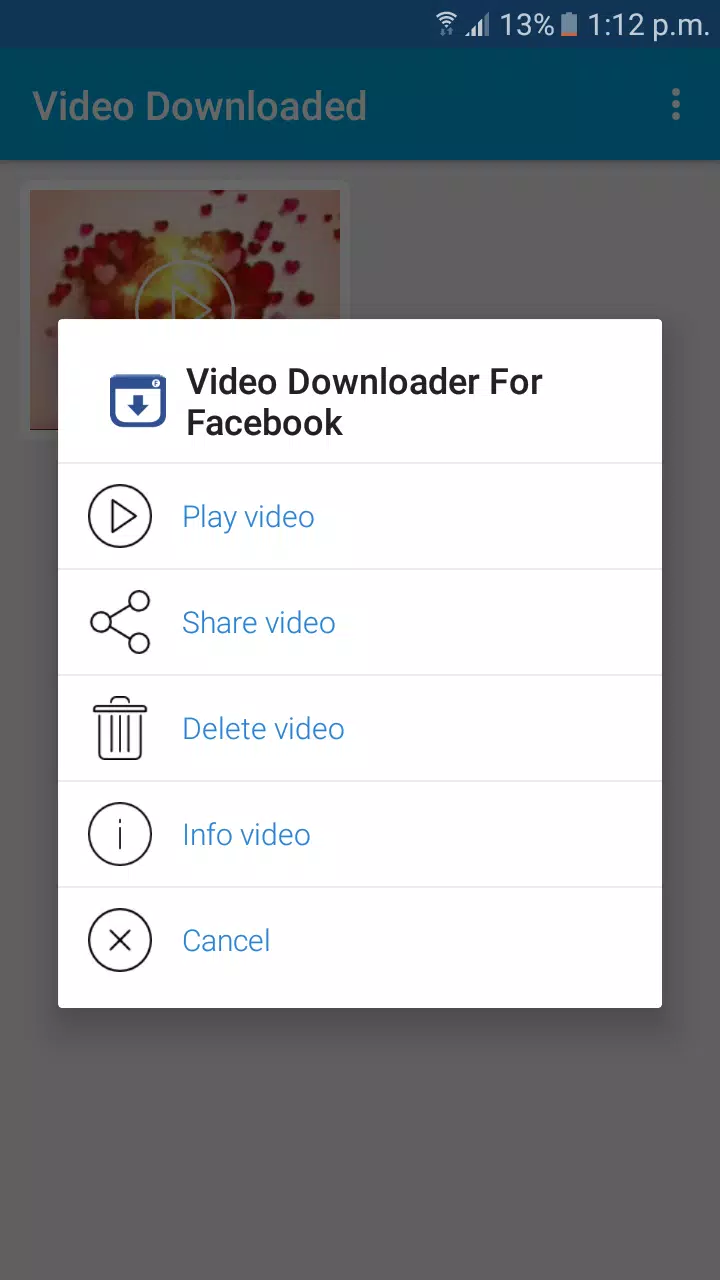Viewport: 720px width, 1280px height.
Task: Tap the Video Downloader For Facebook heading
Action: tap(364, 402)
